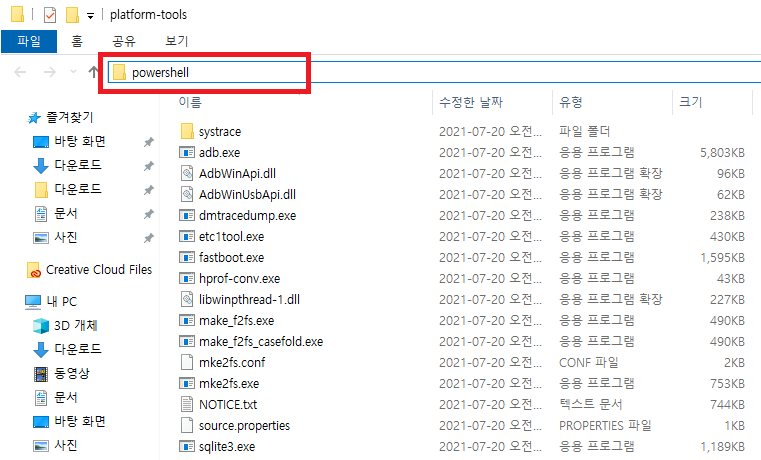Open 다운로드 under 내 PC
The height and width of the screenshot is (460, 761).
tap(78, 349)
